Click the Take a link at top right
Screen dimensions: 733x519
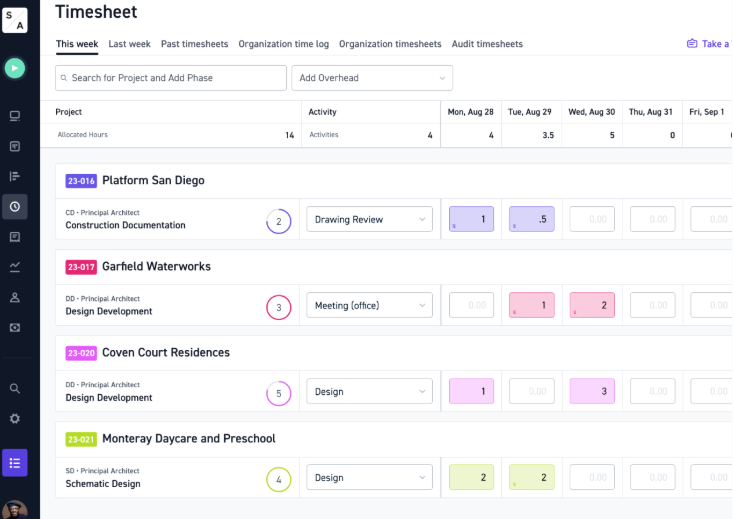[709, 44]
